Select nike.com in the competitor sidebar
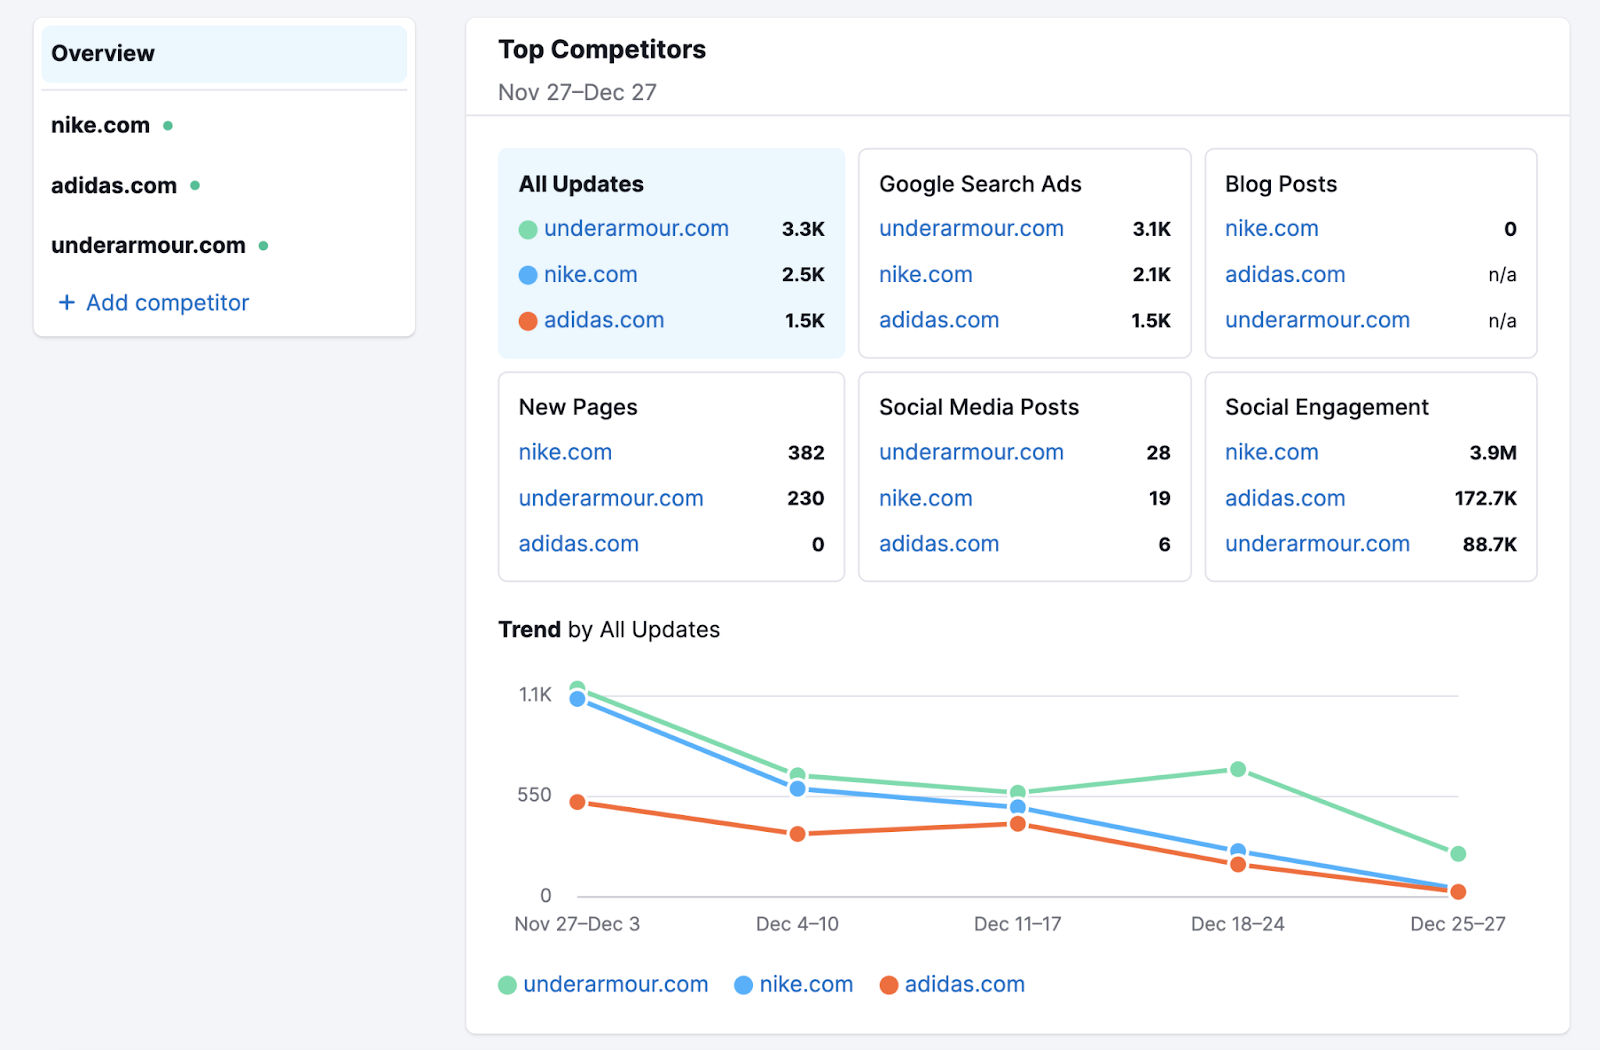The height and width of the screenshot is (1050, 1600). [x=100, y=125]
